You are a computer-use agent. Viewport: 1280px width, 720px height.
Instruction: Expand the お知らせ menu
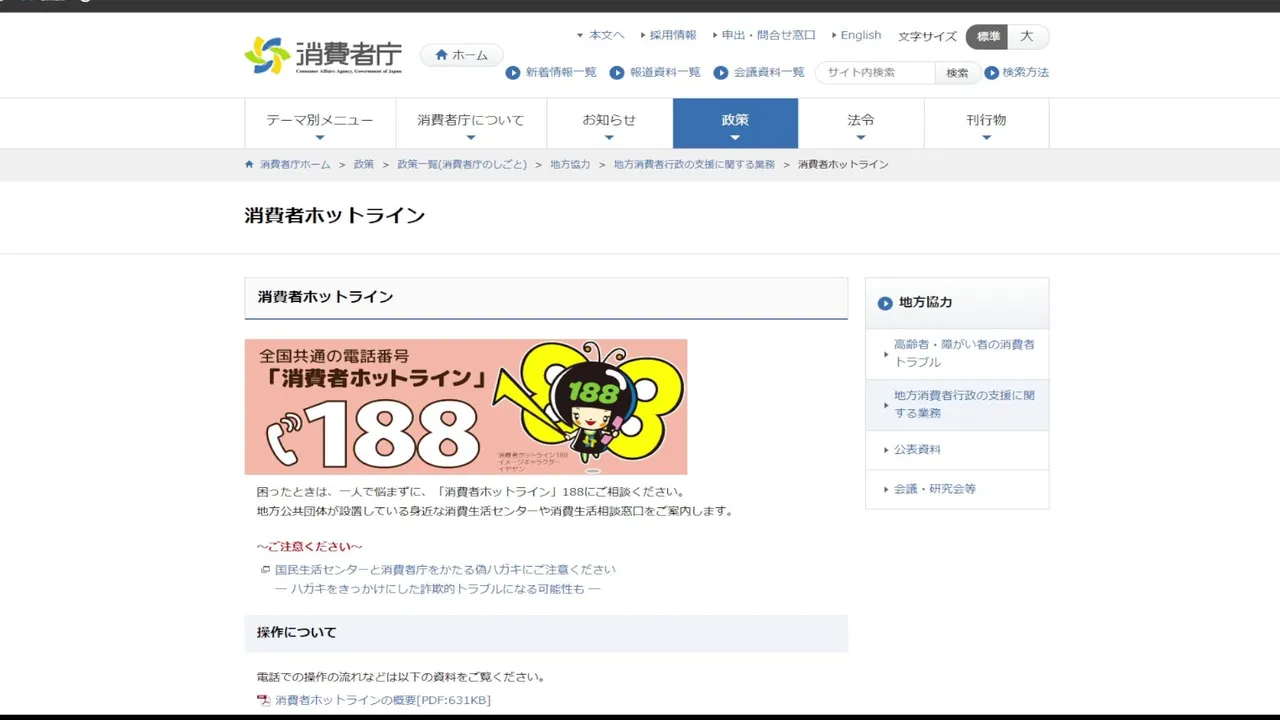point(609,123)
